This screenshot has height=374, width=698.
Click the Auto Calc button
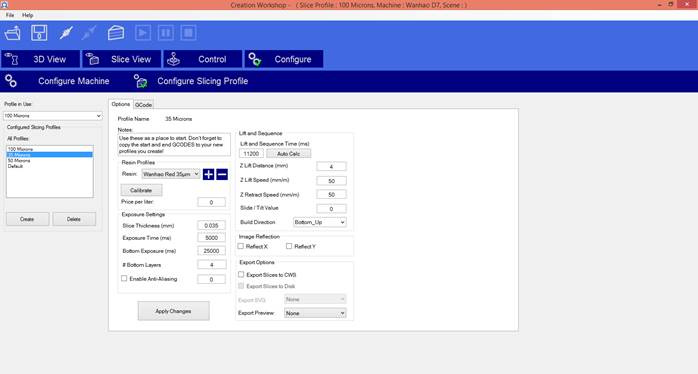click(x=288, y=154)
